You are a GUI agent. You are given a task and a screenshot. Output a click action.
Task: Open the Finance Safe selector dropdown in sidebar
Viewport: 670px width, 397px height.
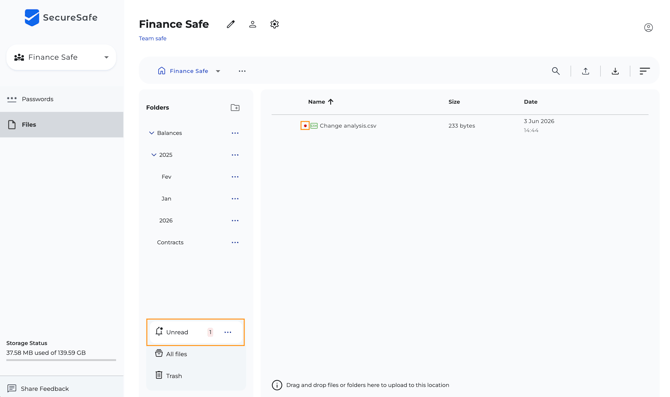61,57
